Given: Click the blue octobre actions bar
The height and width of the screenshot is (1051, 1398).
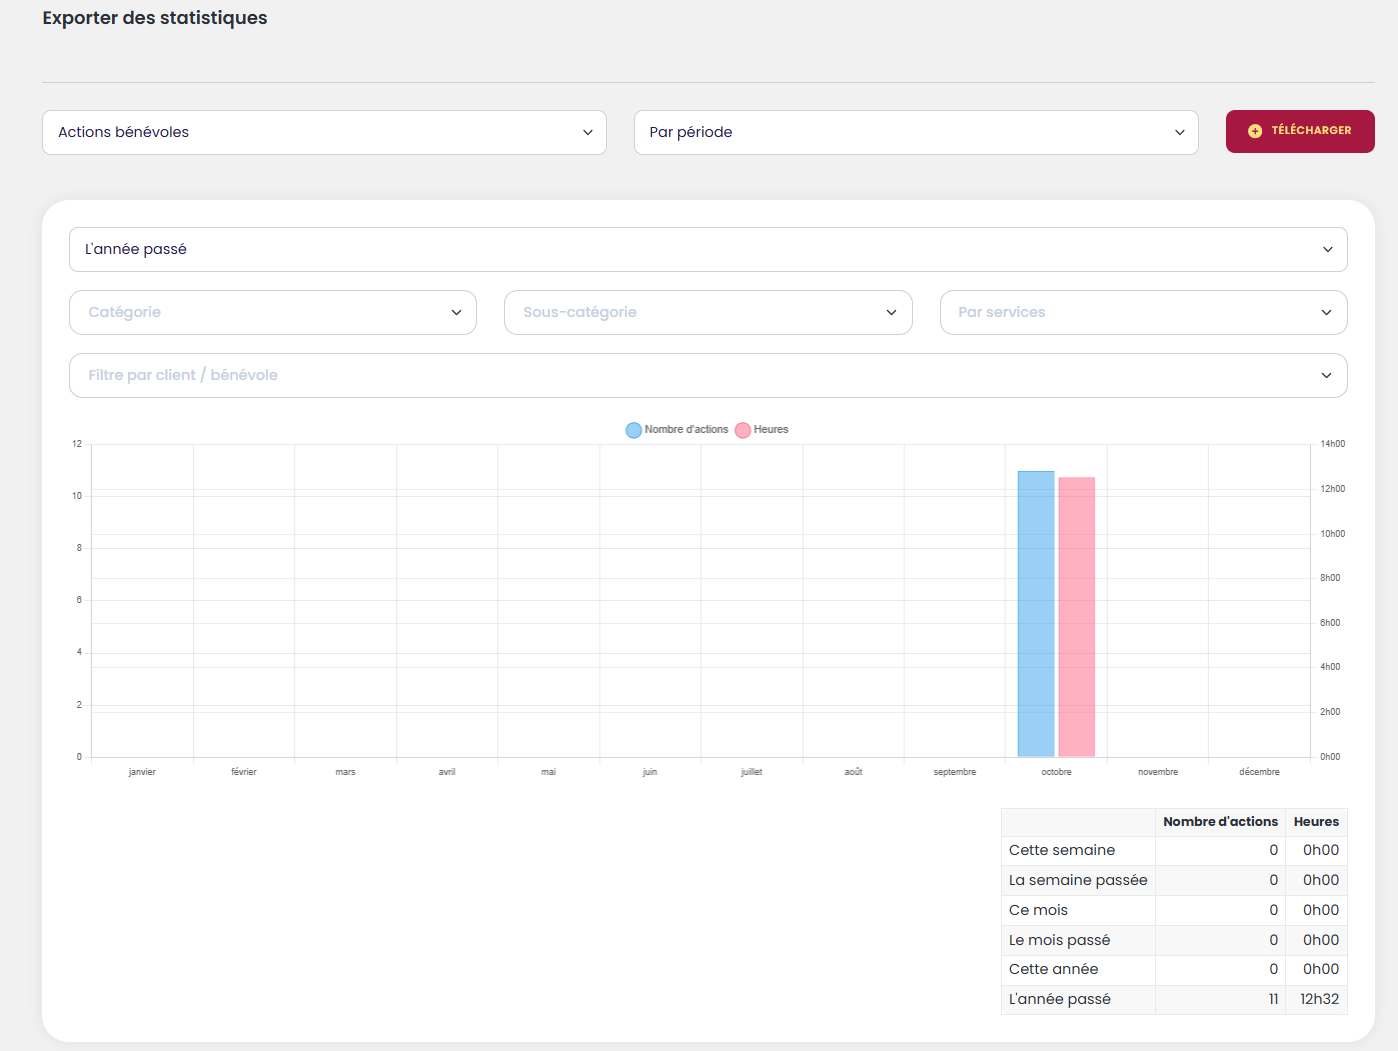Looking at the screenshot, I should (x=1036, y=613).
